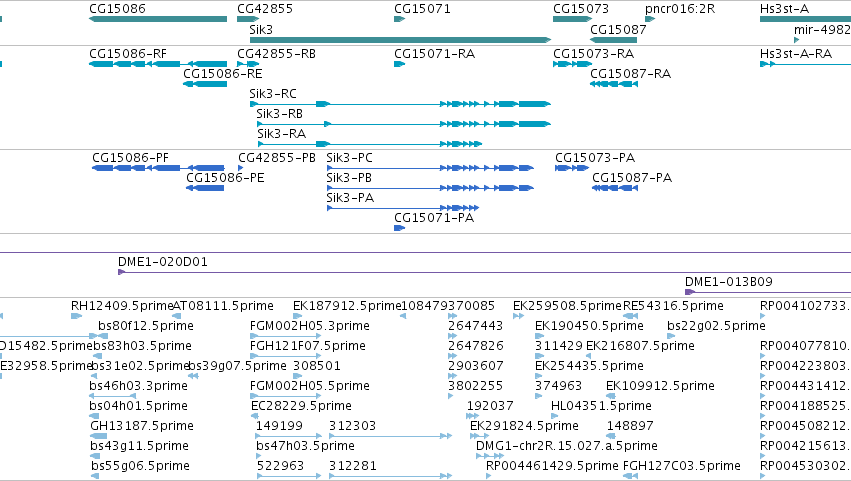Open the EC28229.5prime EST label
This screenshot has width=851, height=481.
pyautogui.click(x=301, y=407)
